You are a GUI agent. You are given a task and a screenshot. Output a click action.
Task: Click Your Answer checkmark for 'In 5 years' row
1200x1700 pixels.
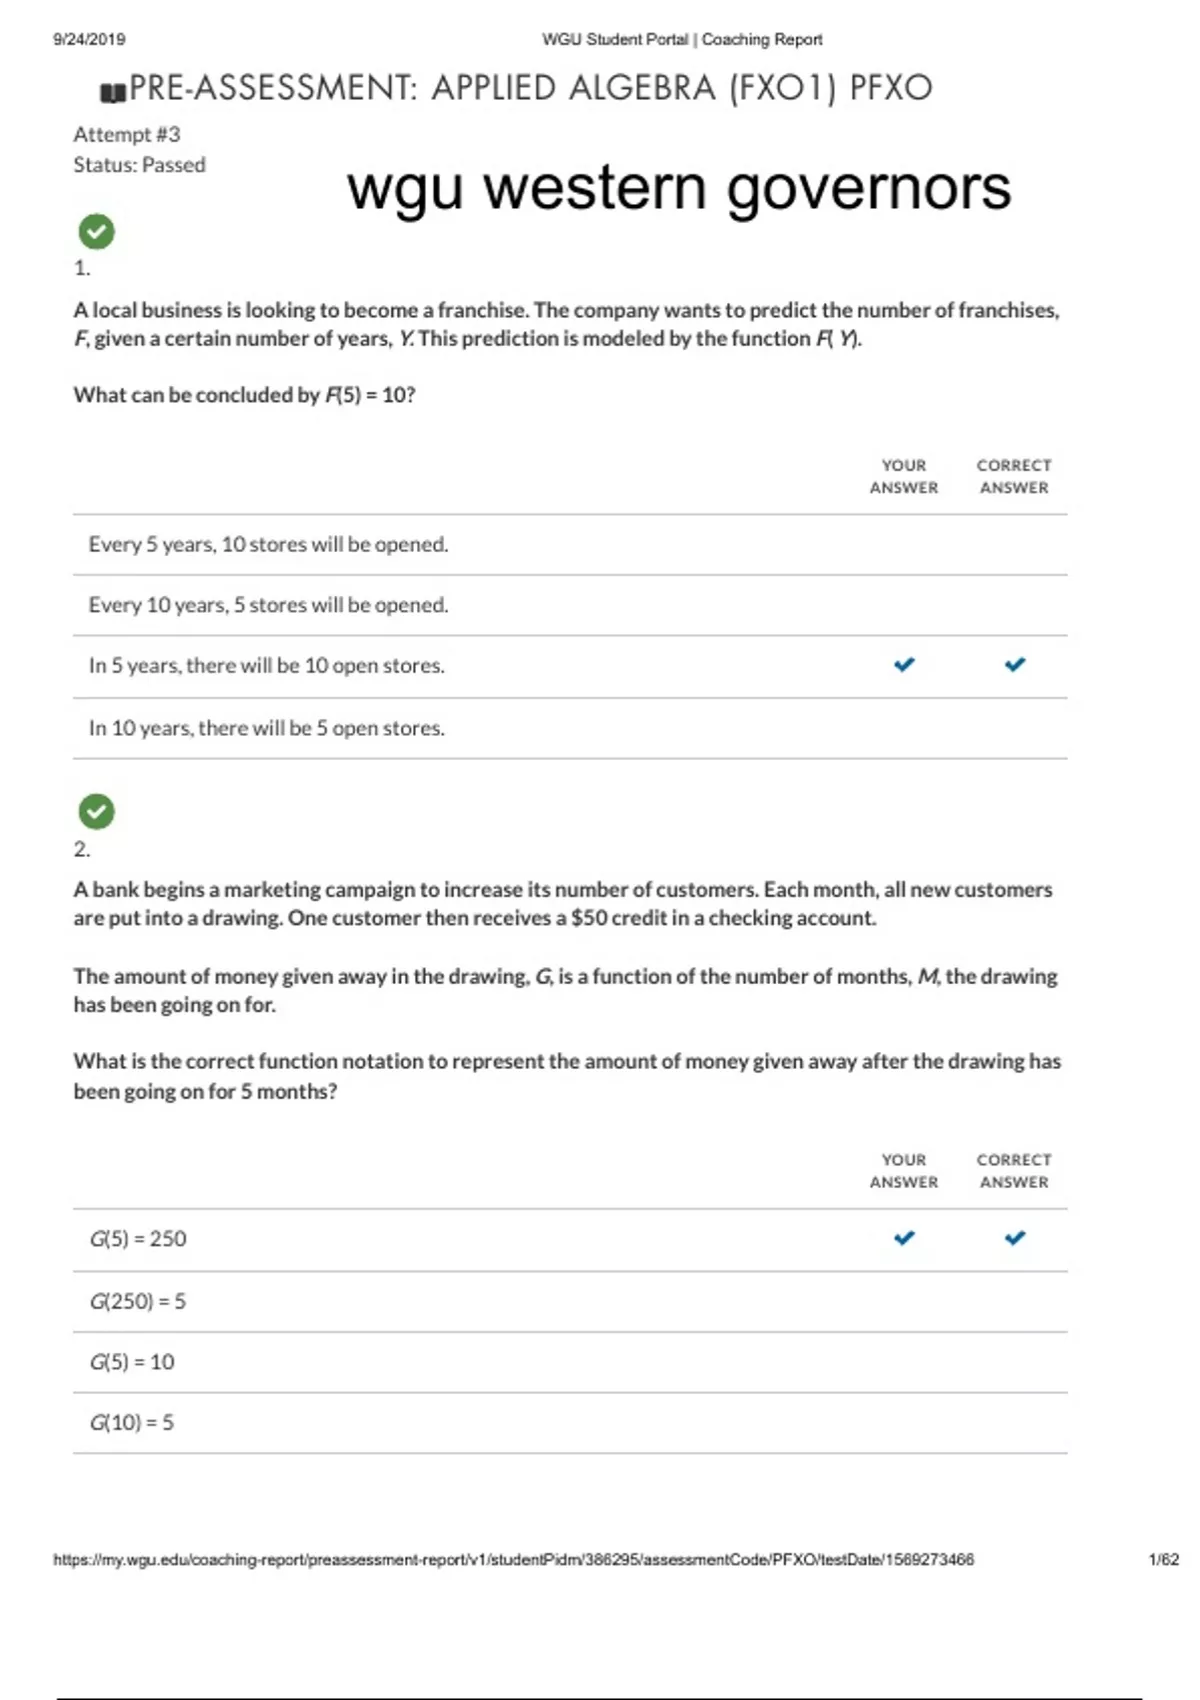pyautogui.click(x=904, y=665)
